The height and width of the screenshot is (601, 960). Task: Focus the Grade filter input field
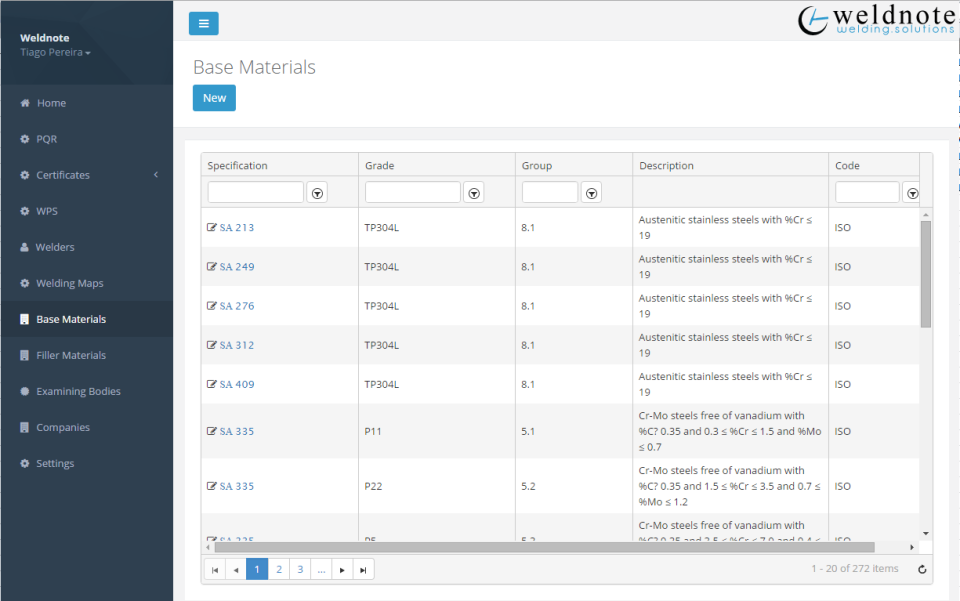coord(413,192)
